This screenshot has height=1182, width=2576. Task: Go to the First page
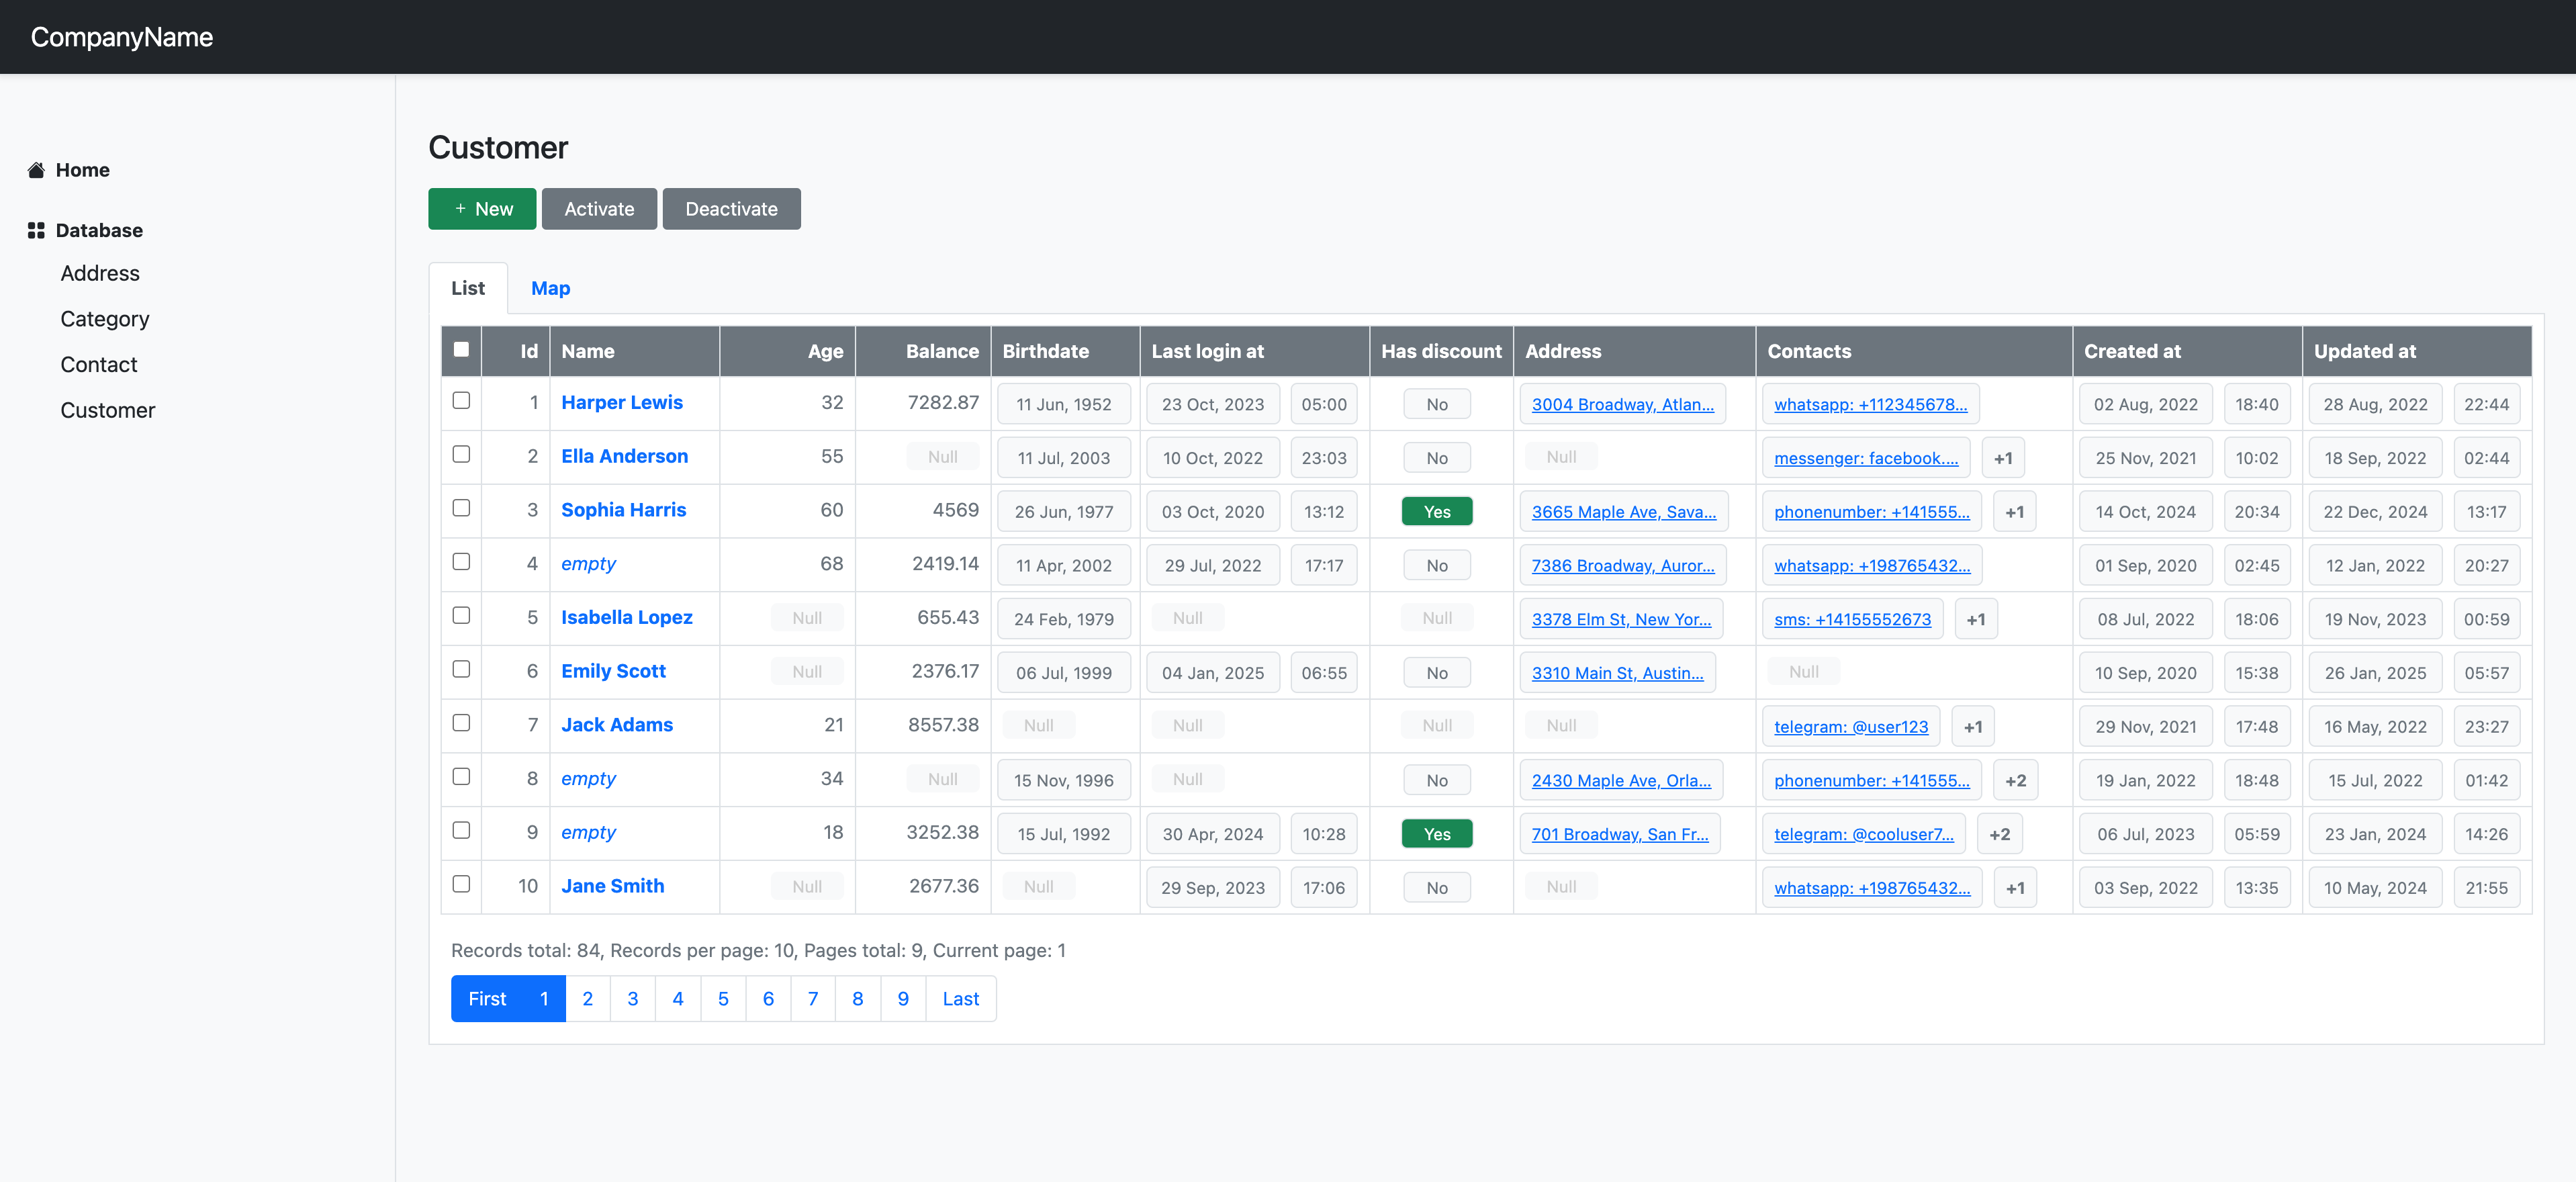coord(487,999)
